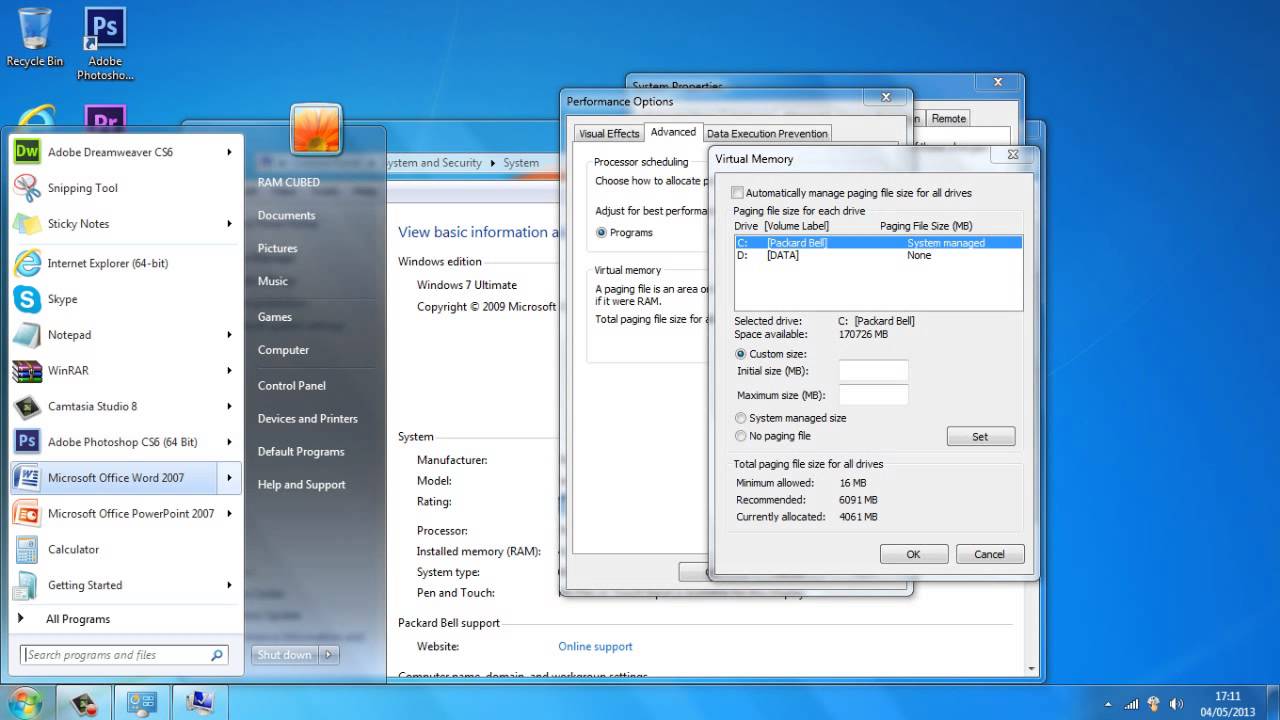Click the Recycle Bin desktop icon
Viewport: 1280px width, 720px height.
click(34, 38)
